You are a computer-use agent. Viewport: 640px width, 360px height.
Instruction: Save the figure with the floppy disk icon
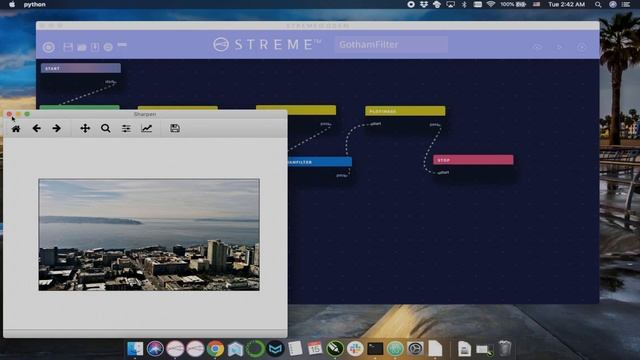[175, 128]
